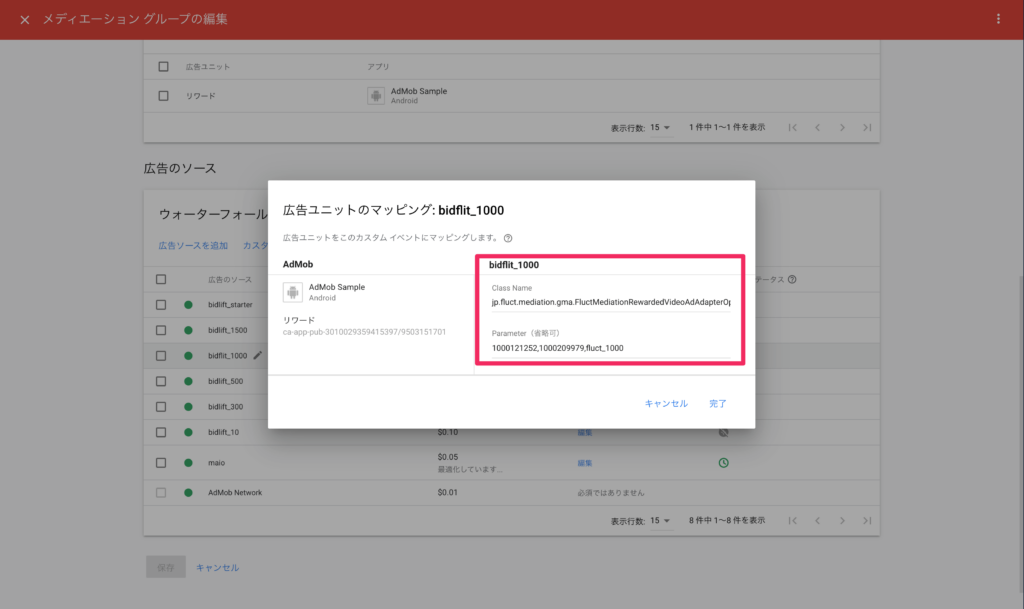Close the mediation group editor with X
This screenshot has width=1024, height=609.
[x=25, y=20]
